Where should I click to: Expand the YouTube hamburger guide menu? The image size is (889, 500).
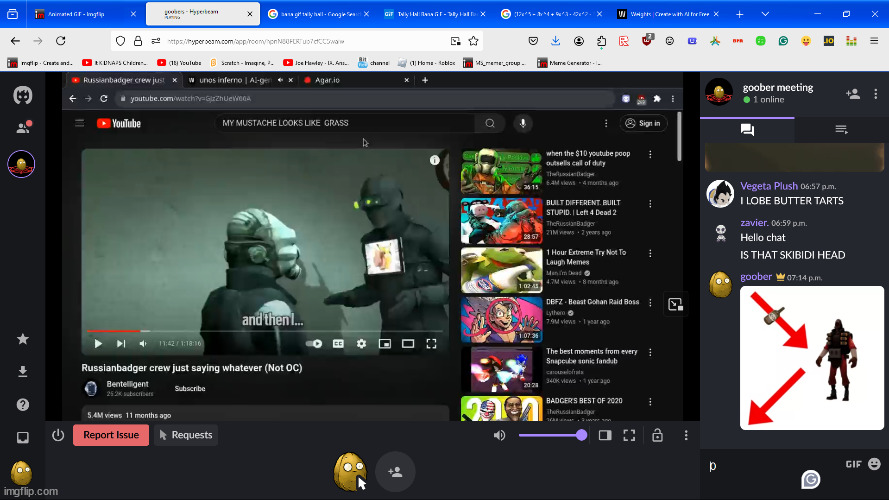pos(80,123)
